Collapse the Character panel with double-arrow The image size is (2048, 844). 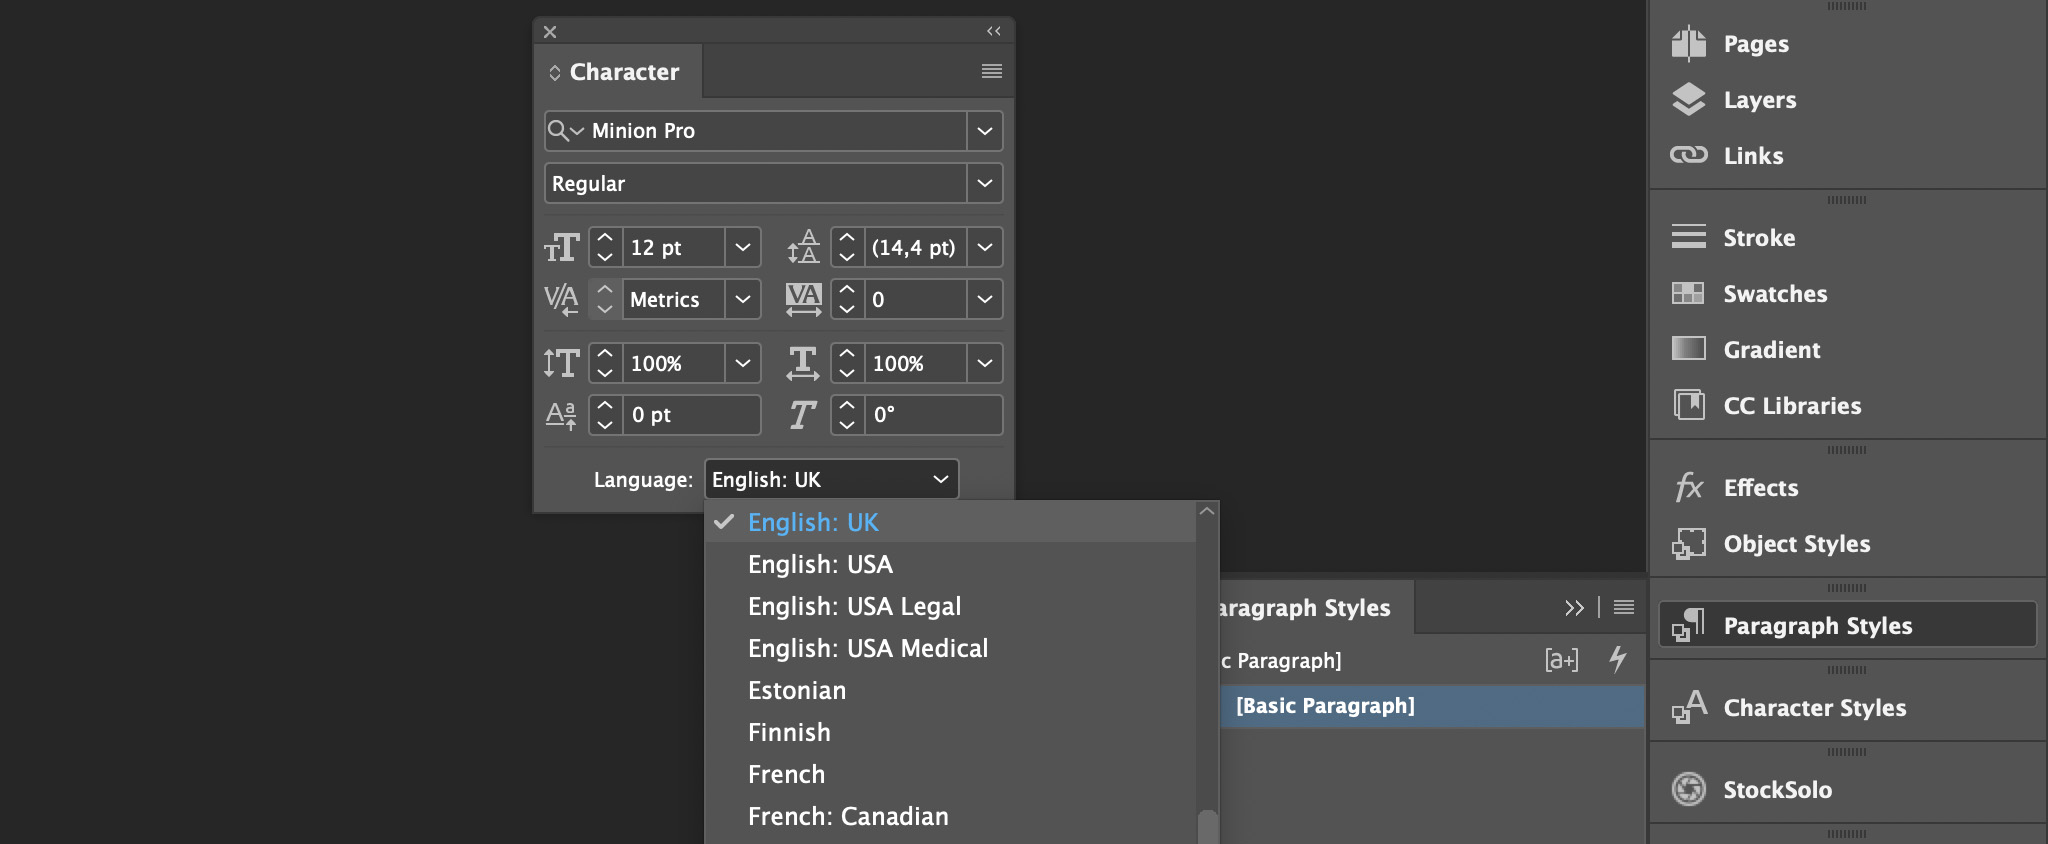(x=993, y=31)
